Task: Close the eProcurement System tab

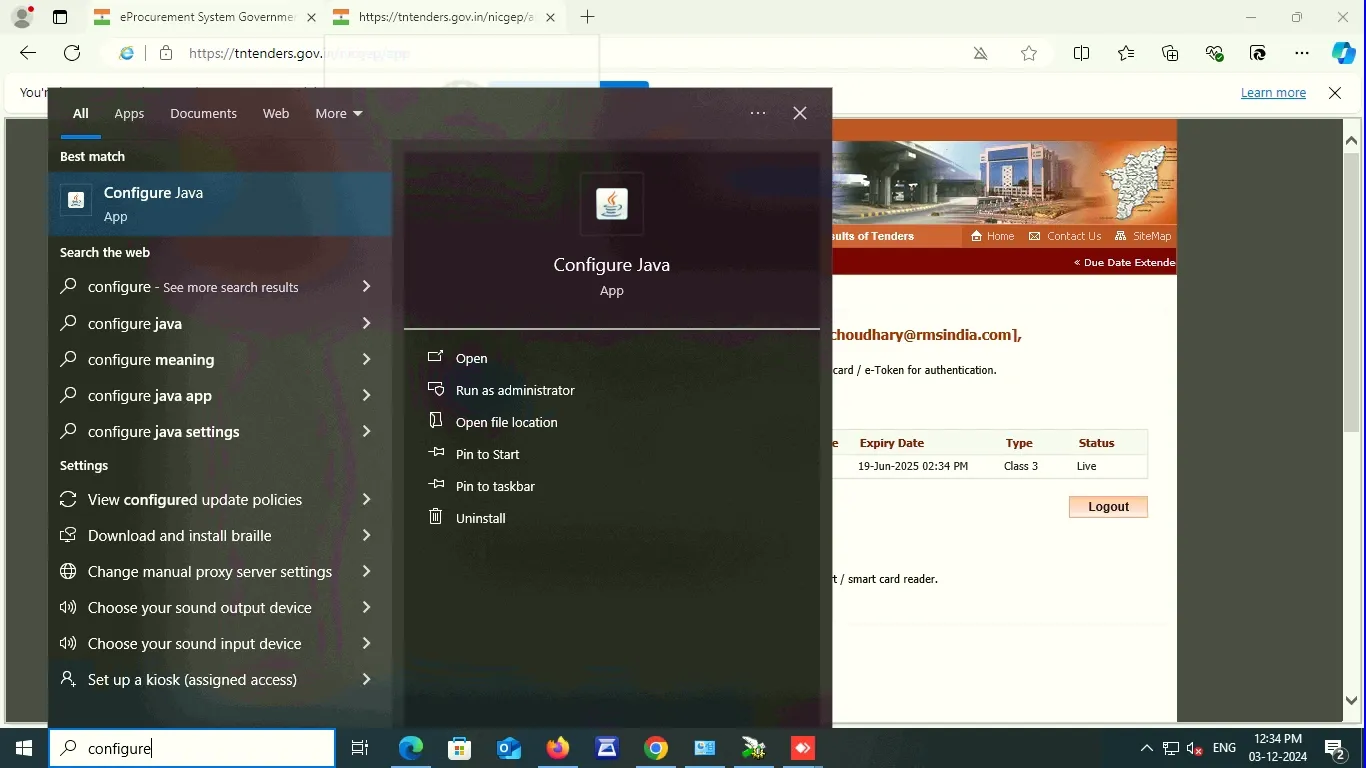Action: click(x=311, y=17)
